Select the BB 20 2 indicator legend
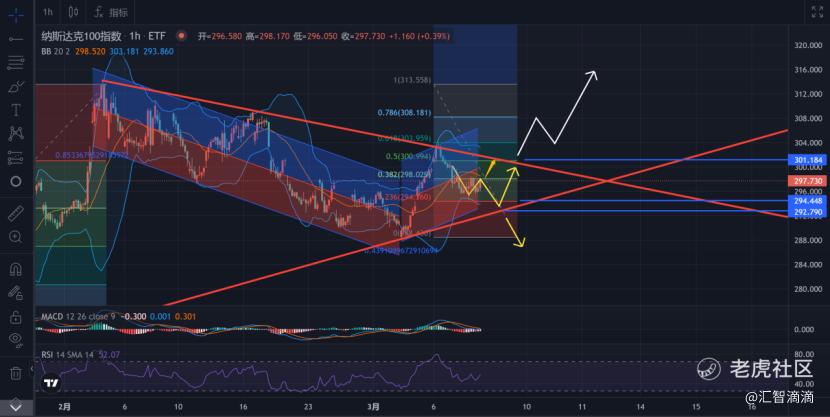Image resolution: width=830 pixels, height=417 pixels. coord(56,51)
